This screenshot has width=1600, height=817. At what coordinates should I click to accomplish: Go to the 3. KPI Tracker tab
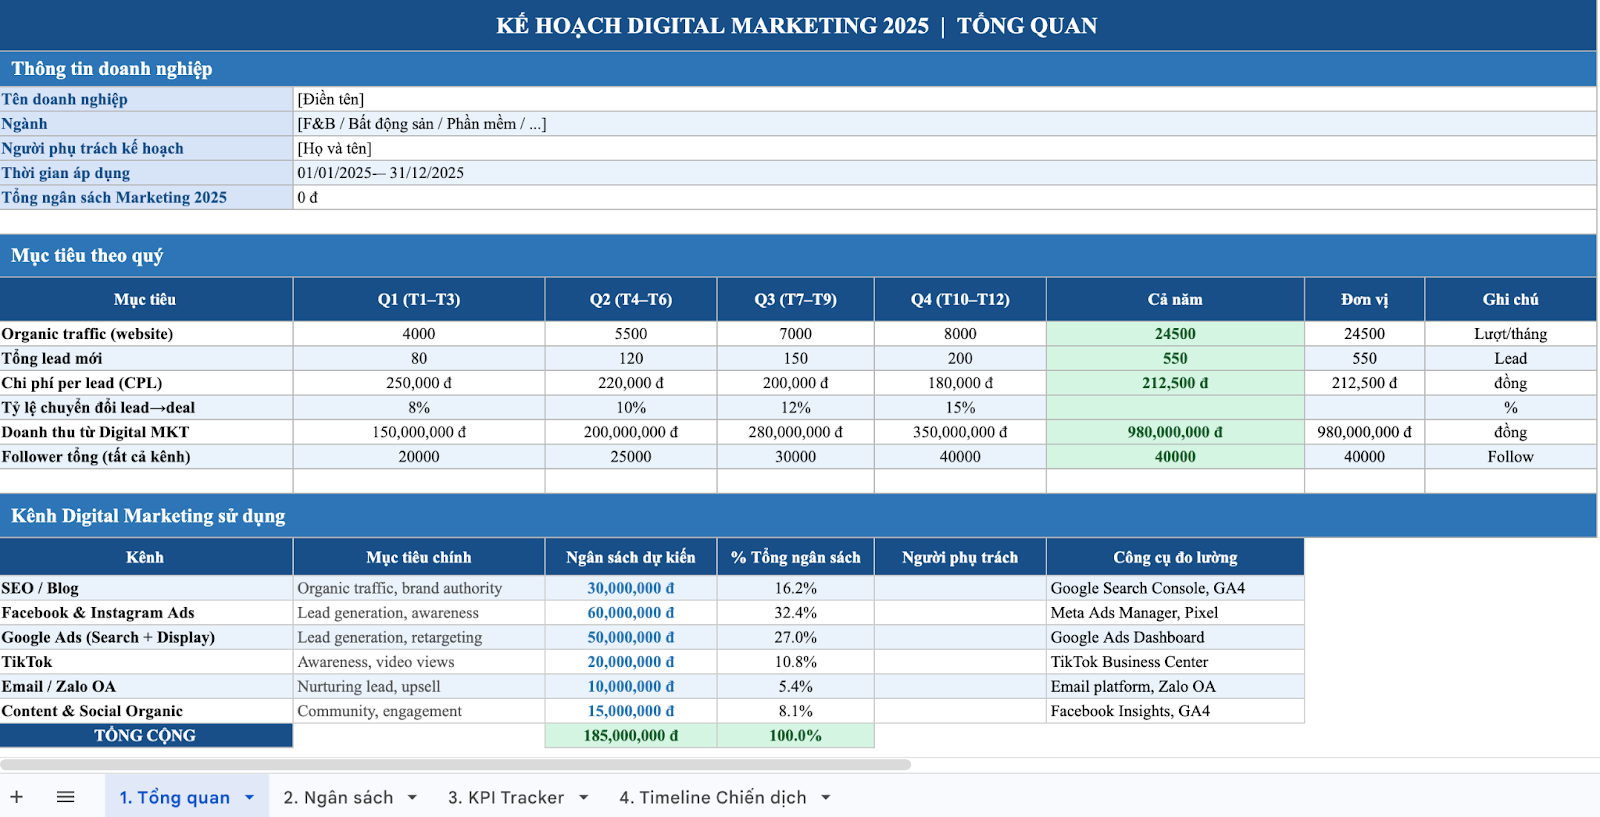tap(506, 798)
